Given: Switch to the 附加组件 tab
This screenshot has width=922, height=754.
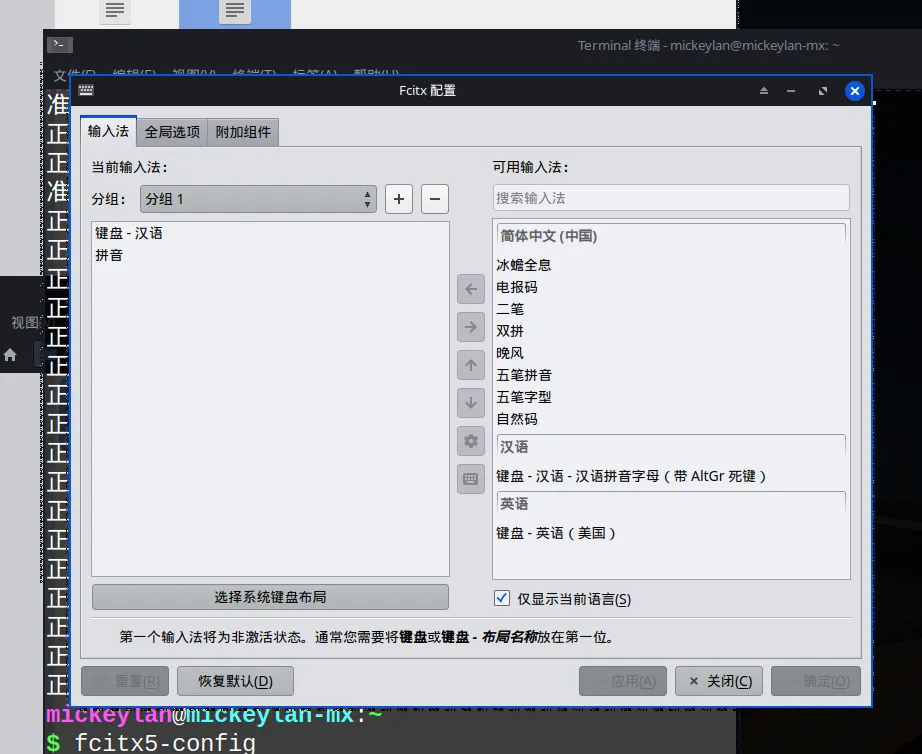Looking at the screenshot, I should point(243,132).
